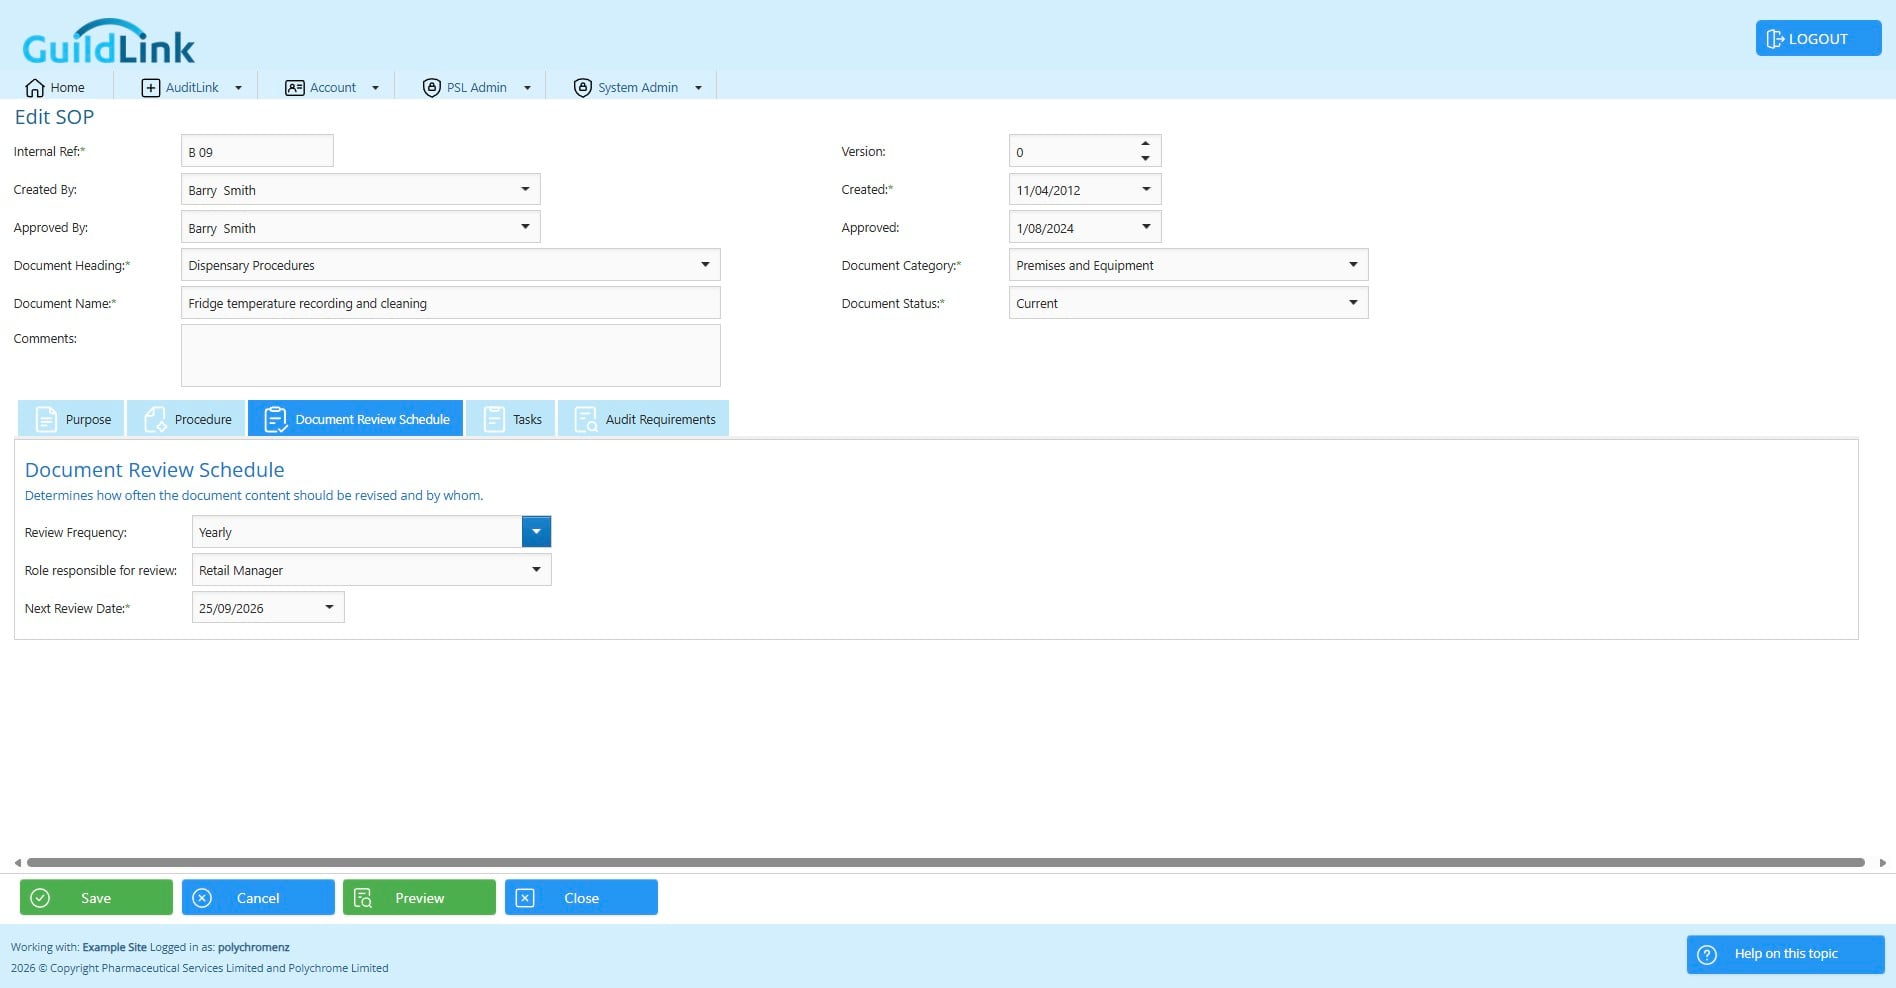The height and width of the screenshot is (988, 1896).
Task: Click the Document Name input field
Action: point(450,303)
